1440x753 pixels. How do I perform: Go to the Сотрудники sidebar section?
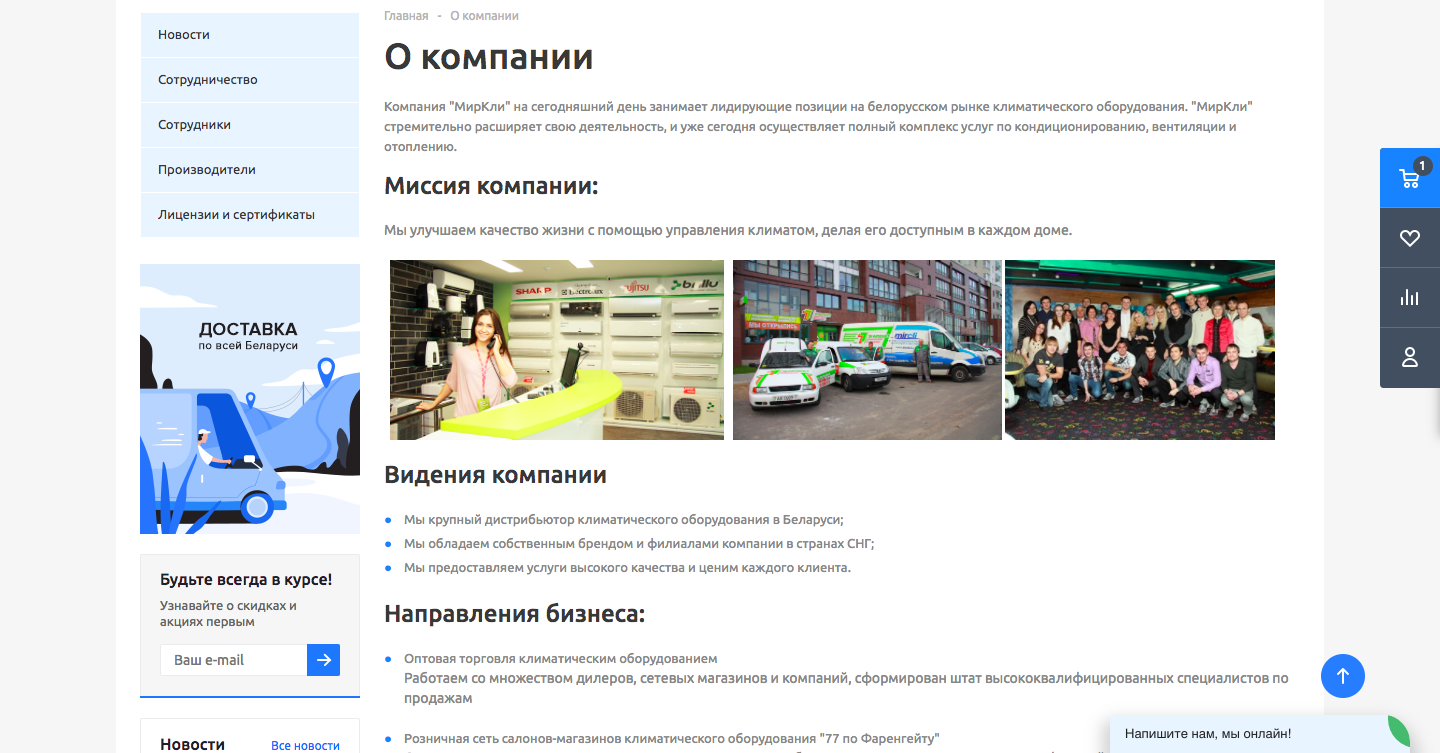[x=194, y=125]
